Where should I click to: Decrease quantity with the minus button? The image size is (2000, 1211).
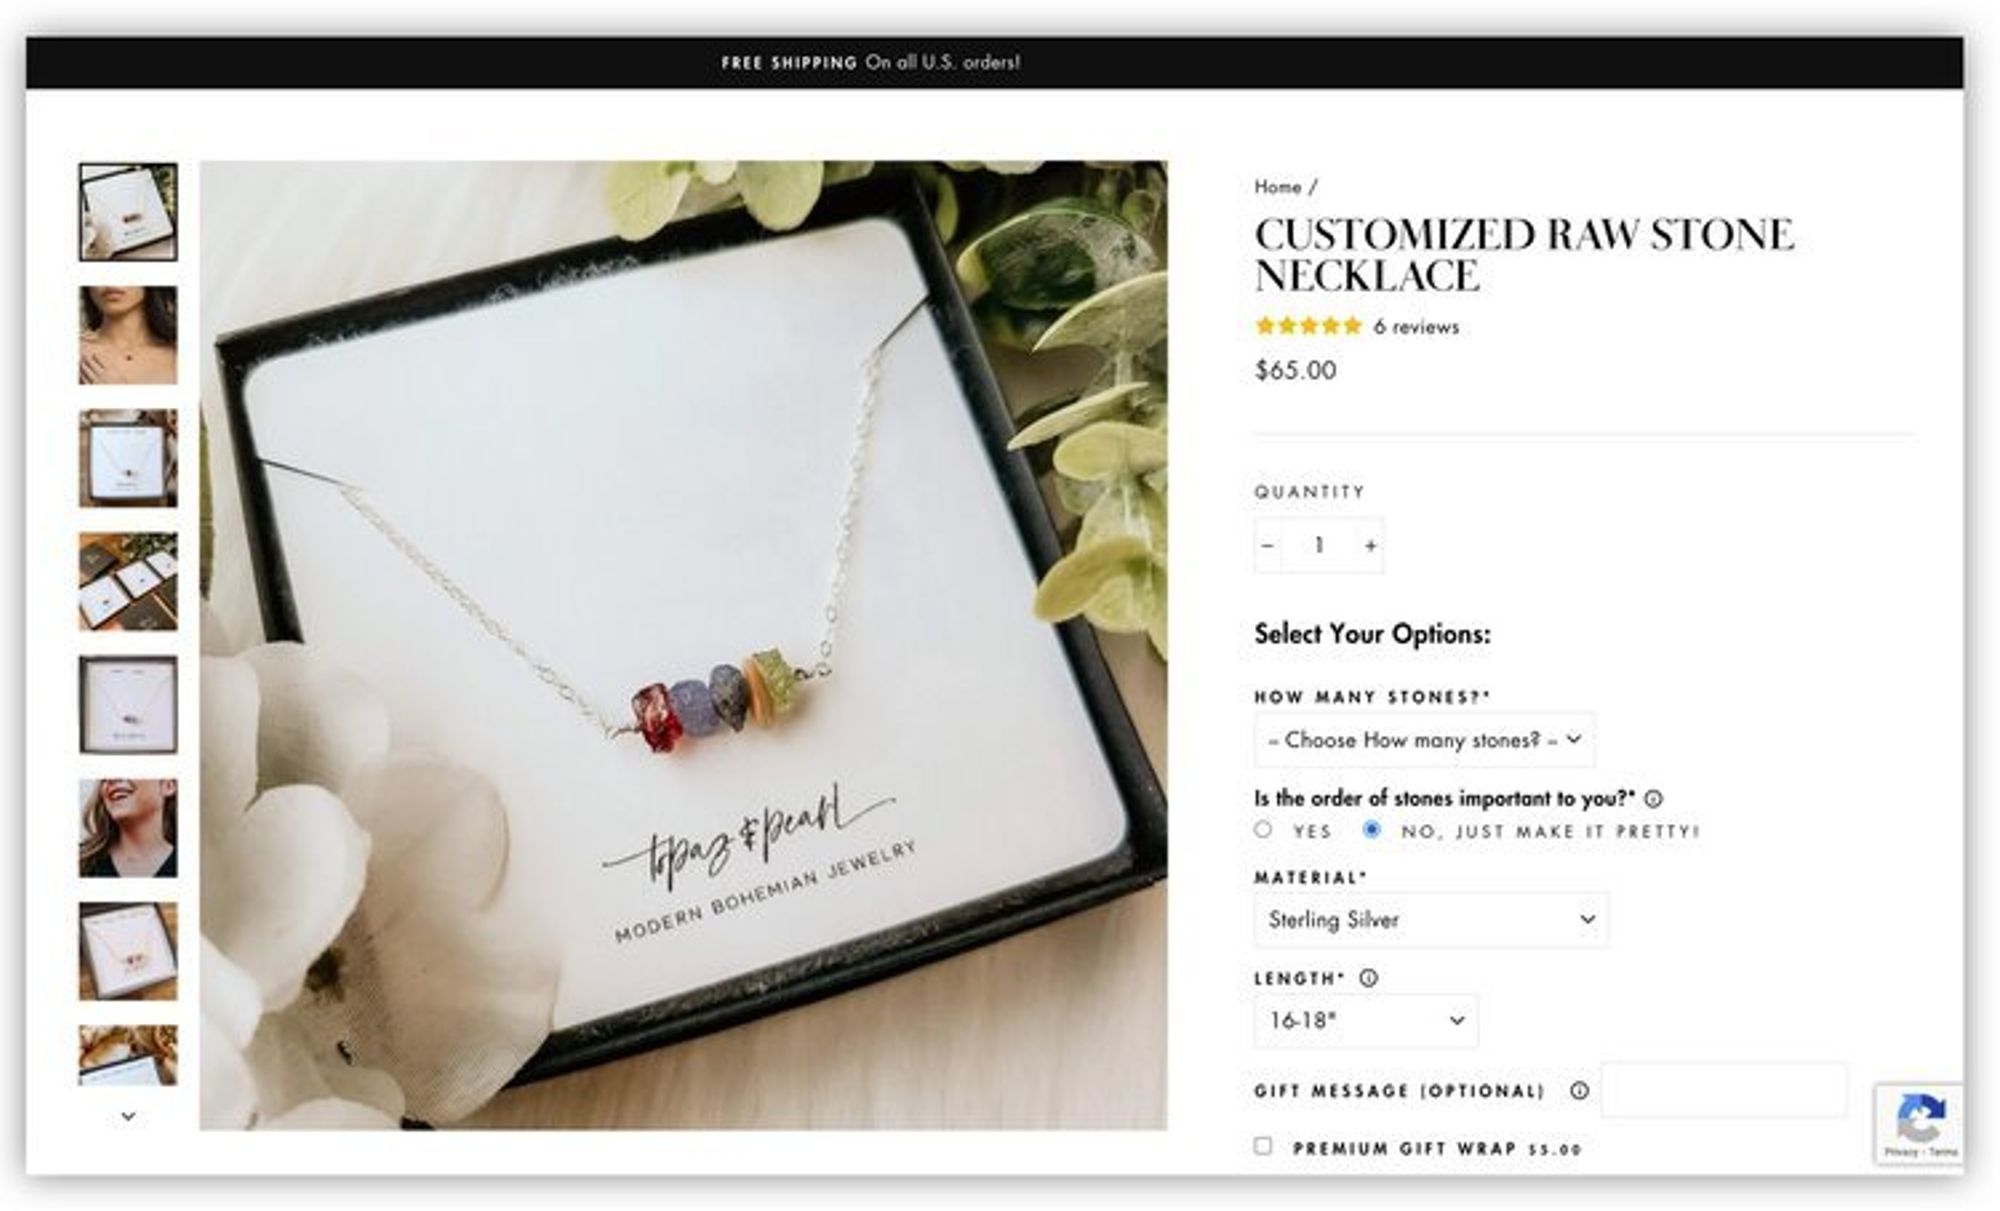(1268, 545)
